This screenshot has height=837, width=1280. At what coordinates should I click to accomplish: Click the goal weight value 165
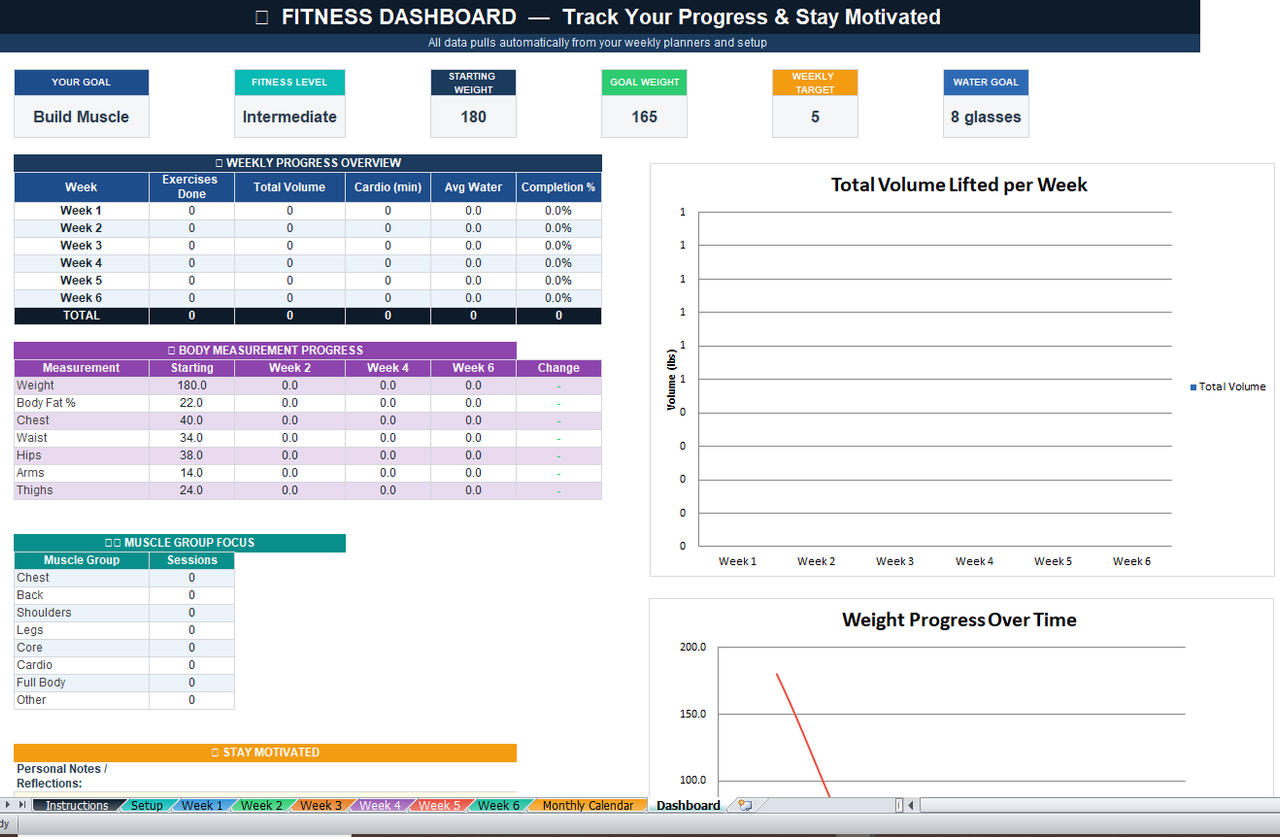tap(645, 116)
